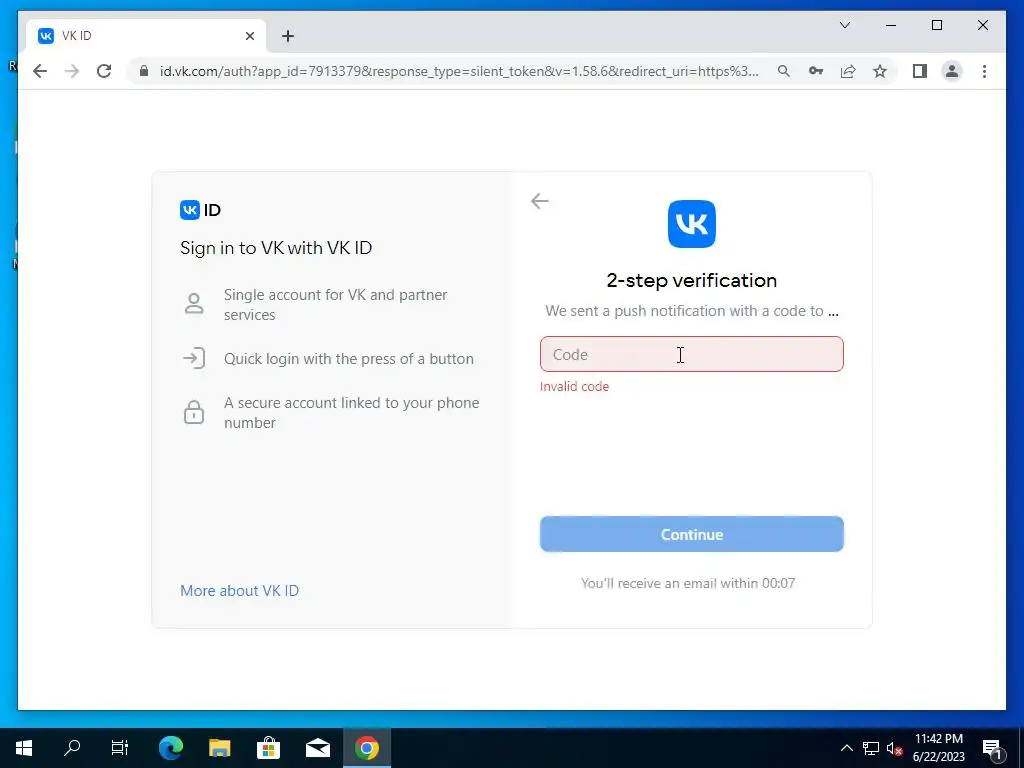Close the VK ID tab

pos(249,36)
